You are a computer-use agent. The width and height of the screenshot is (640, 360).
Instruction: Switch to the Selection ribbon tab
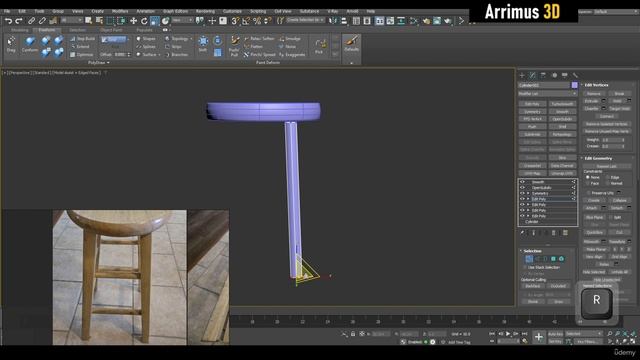point(77,30)
